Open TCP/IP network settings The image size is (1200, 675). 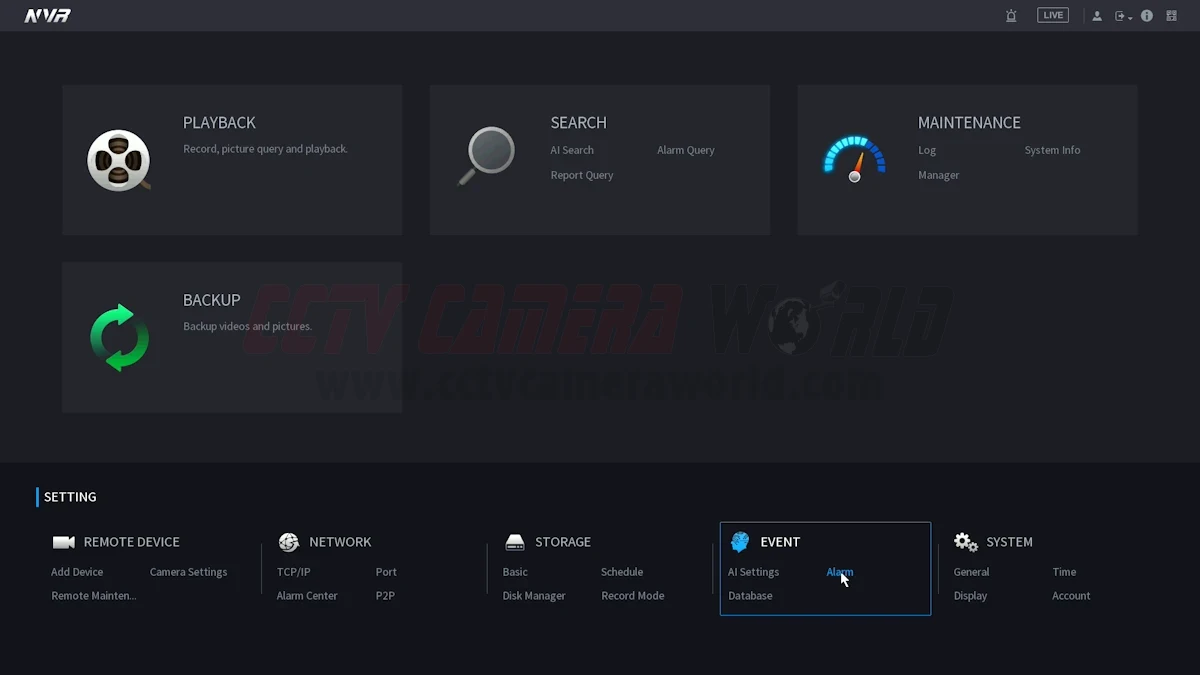point(293,572)
